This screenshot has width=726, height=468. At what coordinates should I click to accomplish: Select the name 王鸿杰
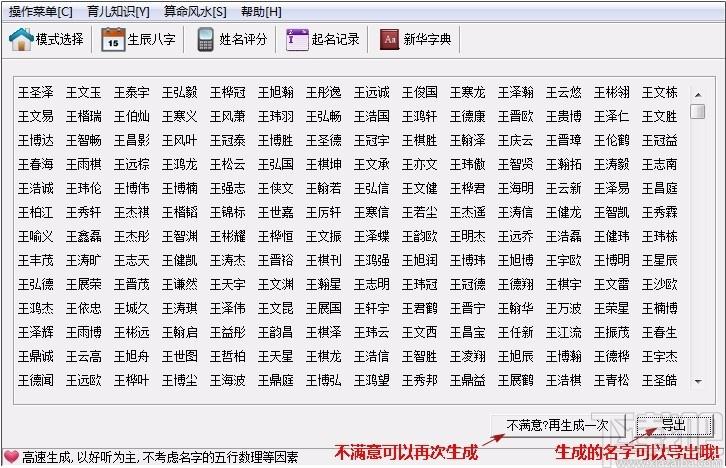(36, 308)
